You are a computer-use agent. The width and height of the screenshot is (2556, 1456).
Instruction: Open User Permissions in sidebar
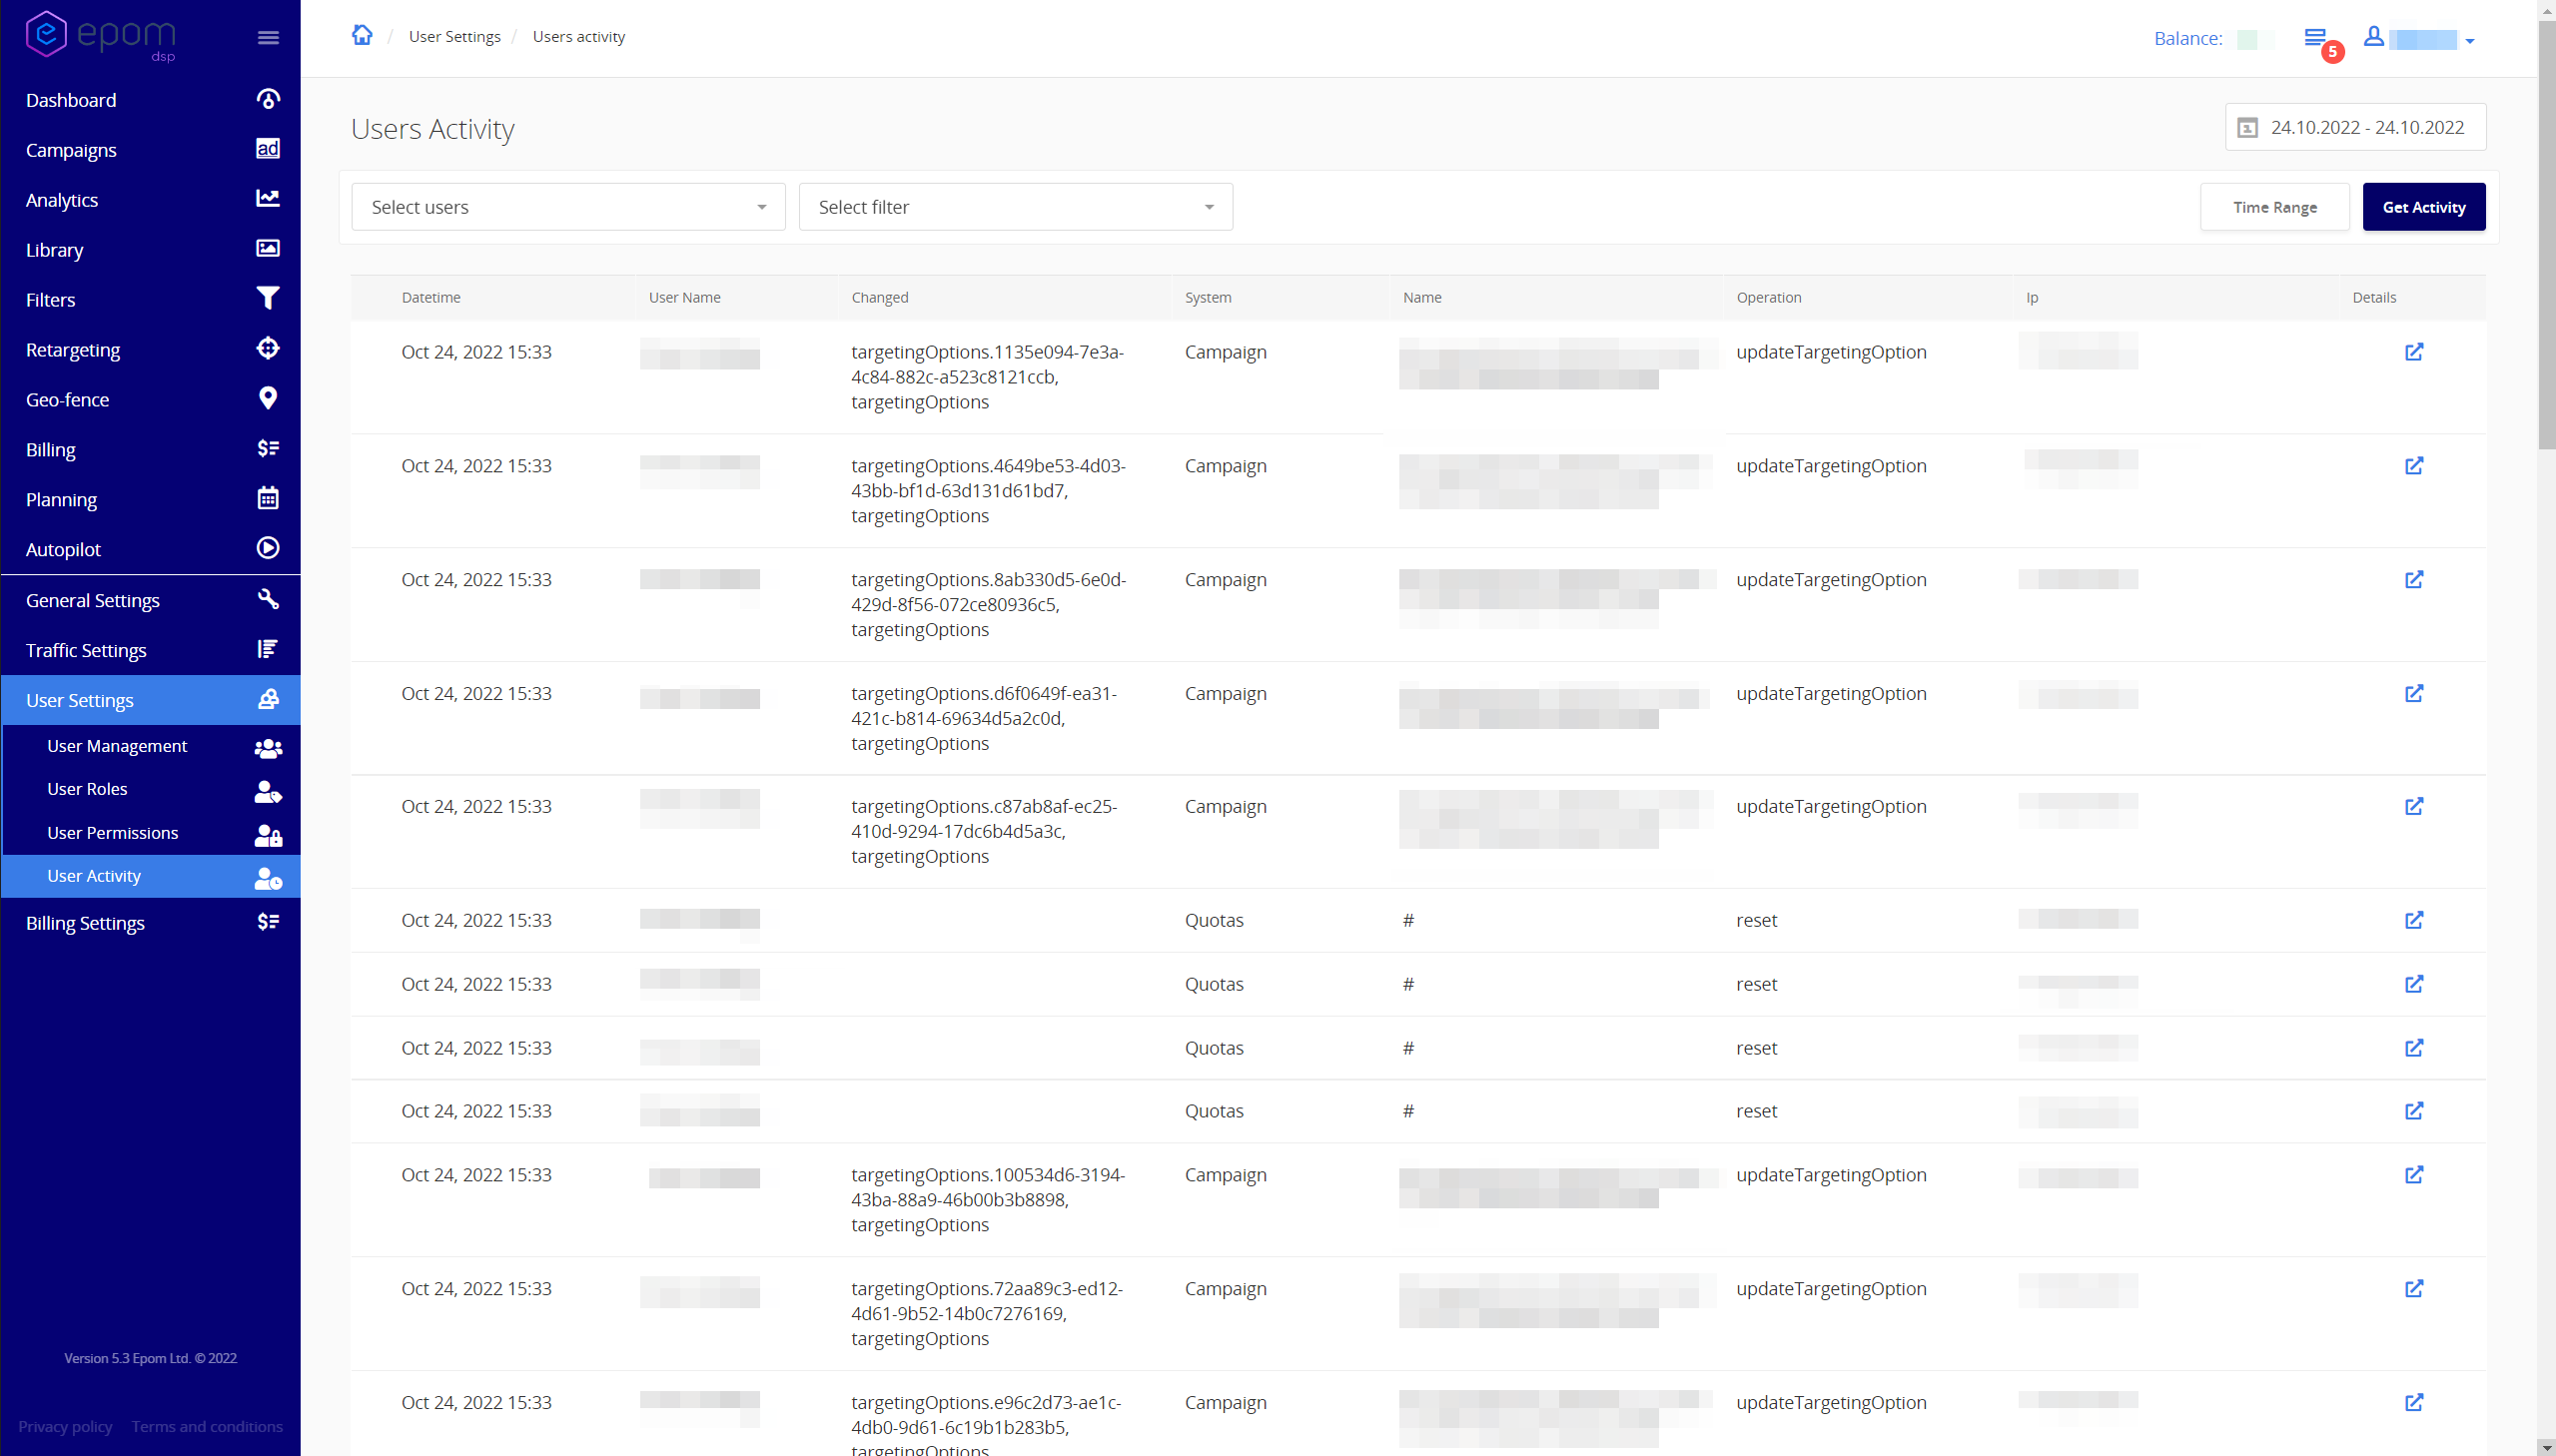point(112,833)
